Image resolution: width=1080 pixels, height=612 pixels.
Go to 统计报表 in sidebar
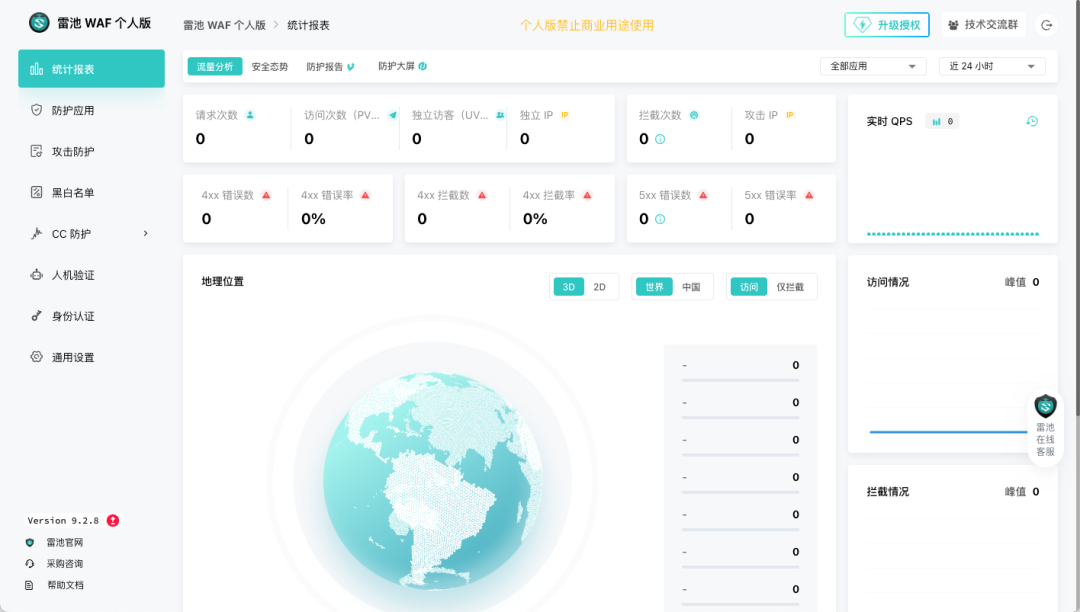pos(91,69)
